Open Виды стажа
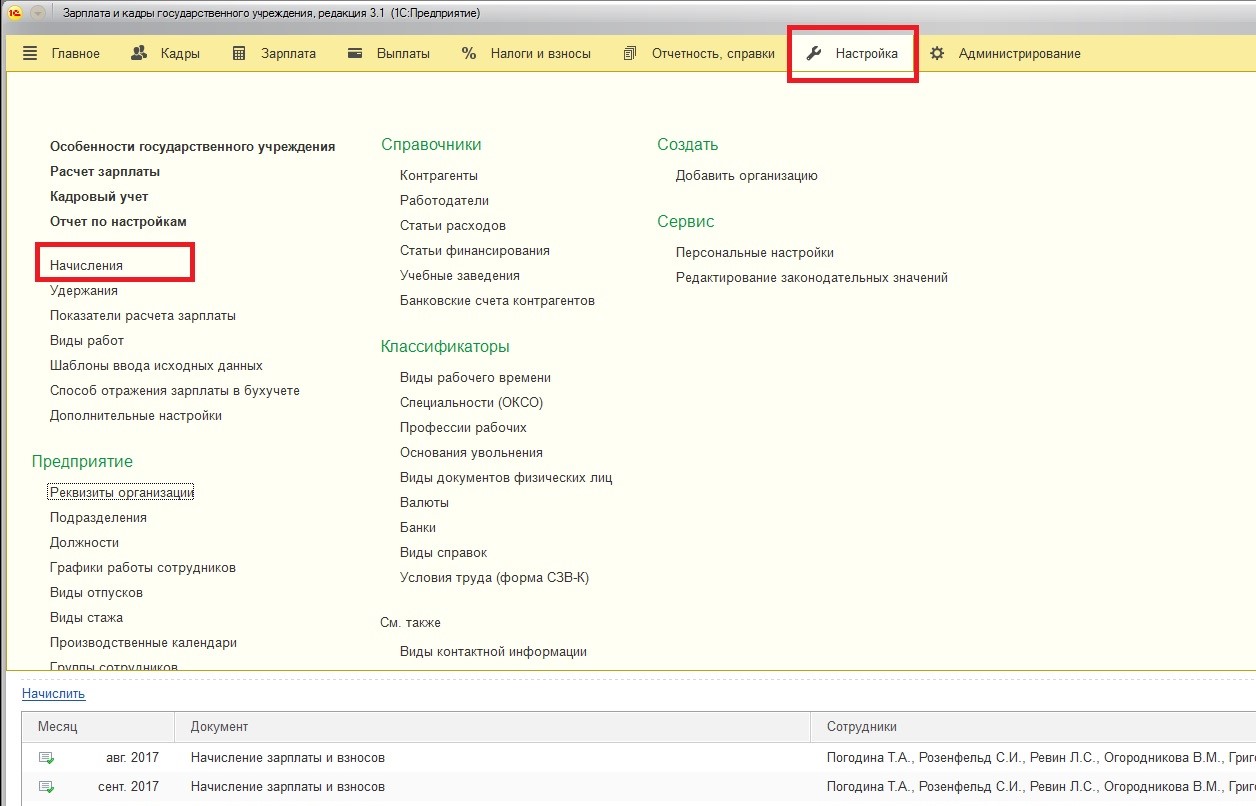1256x806 pixels. [86, 617]
